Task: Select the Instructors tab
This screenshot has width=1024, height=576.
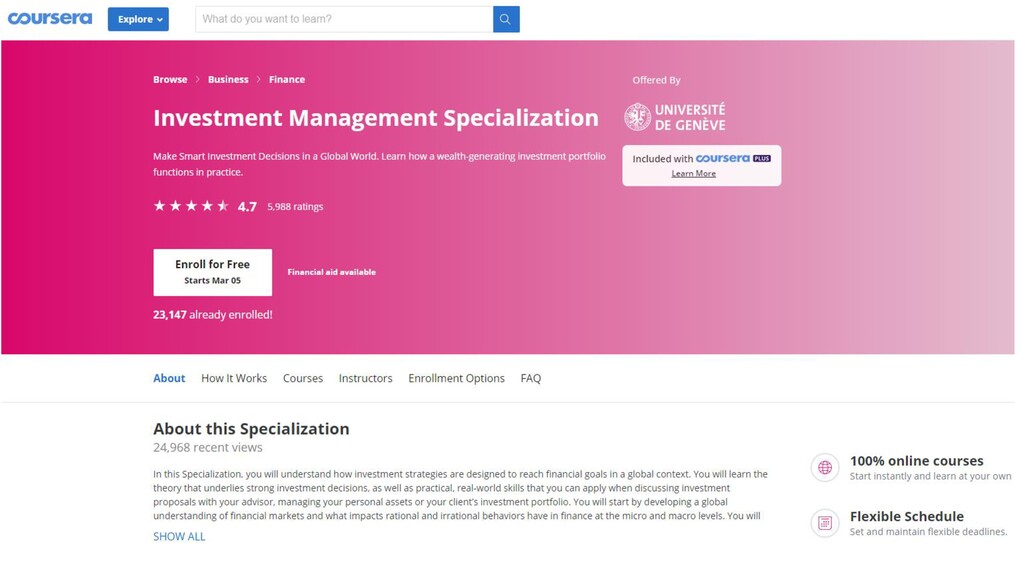Action: [x=366, y=378]
